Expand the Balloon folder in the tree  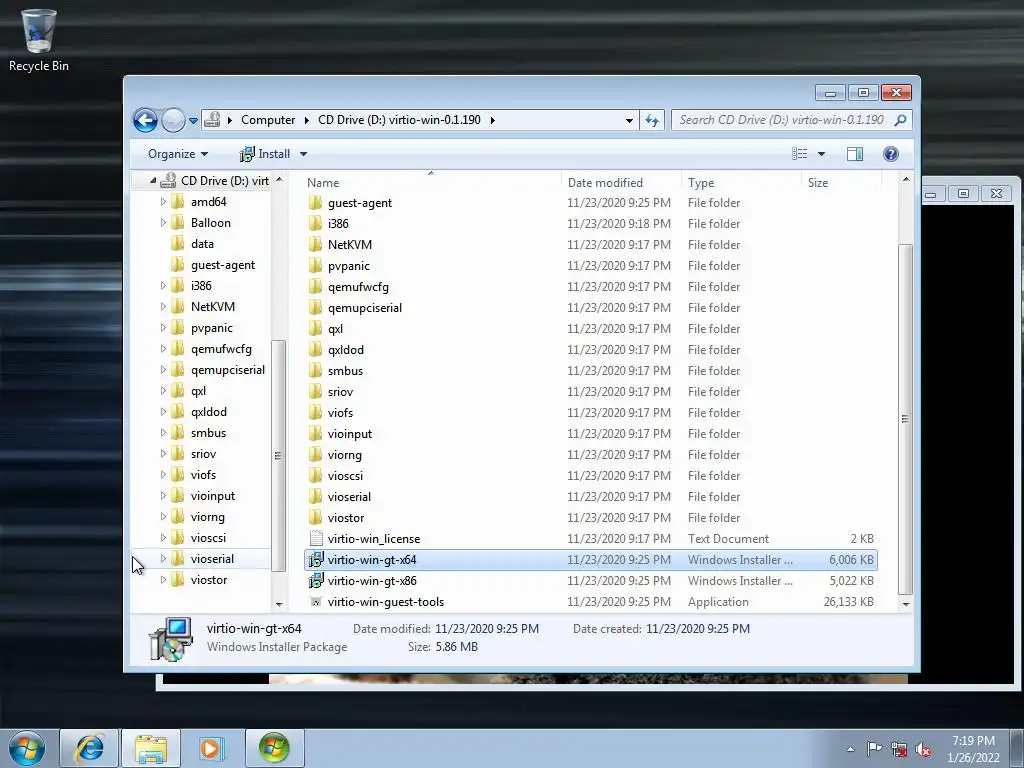pos(163,223)
